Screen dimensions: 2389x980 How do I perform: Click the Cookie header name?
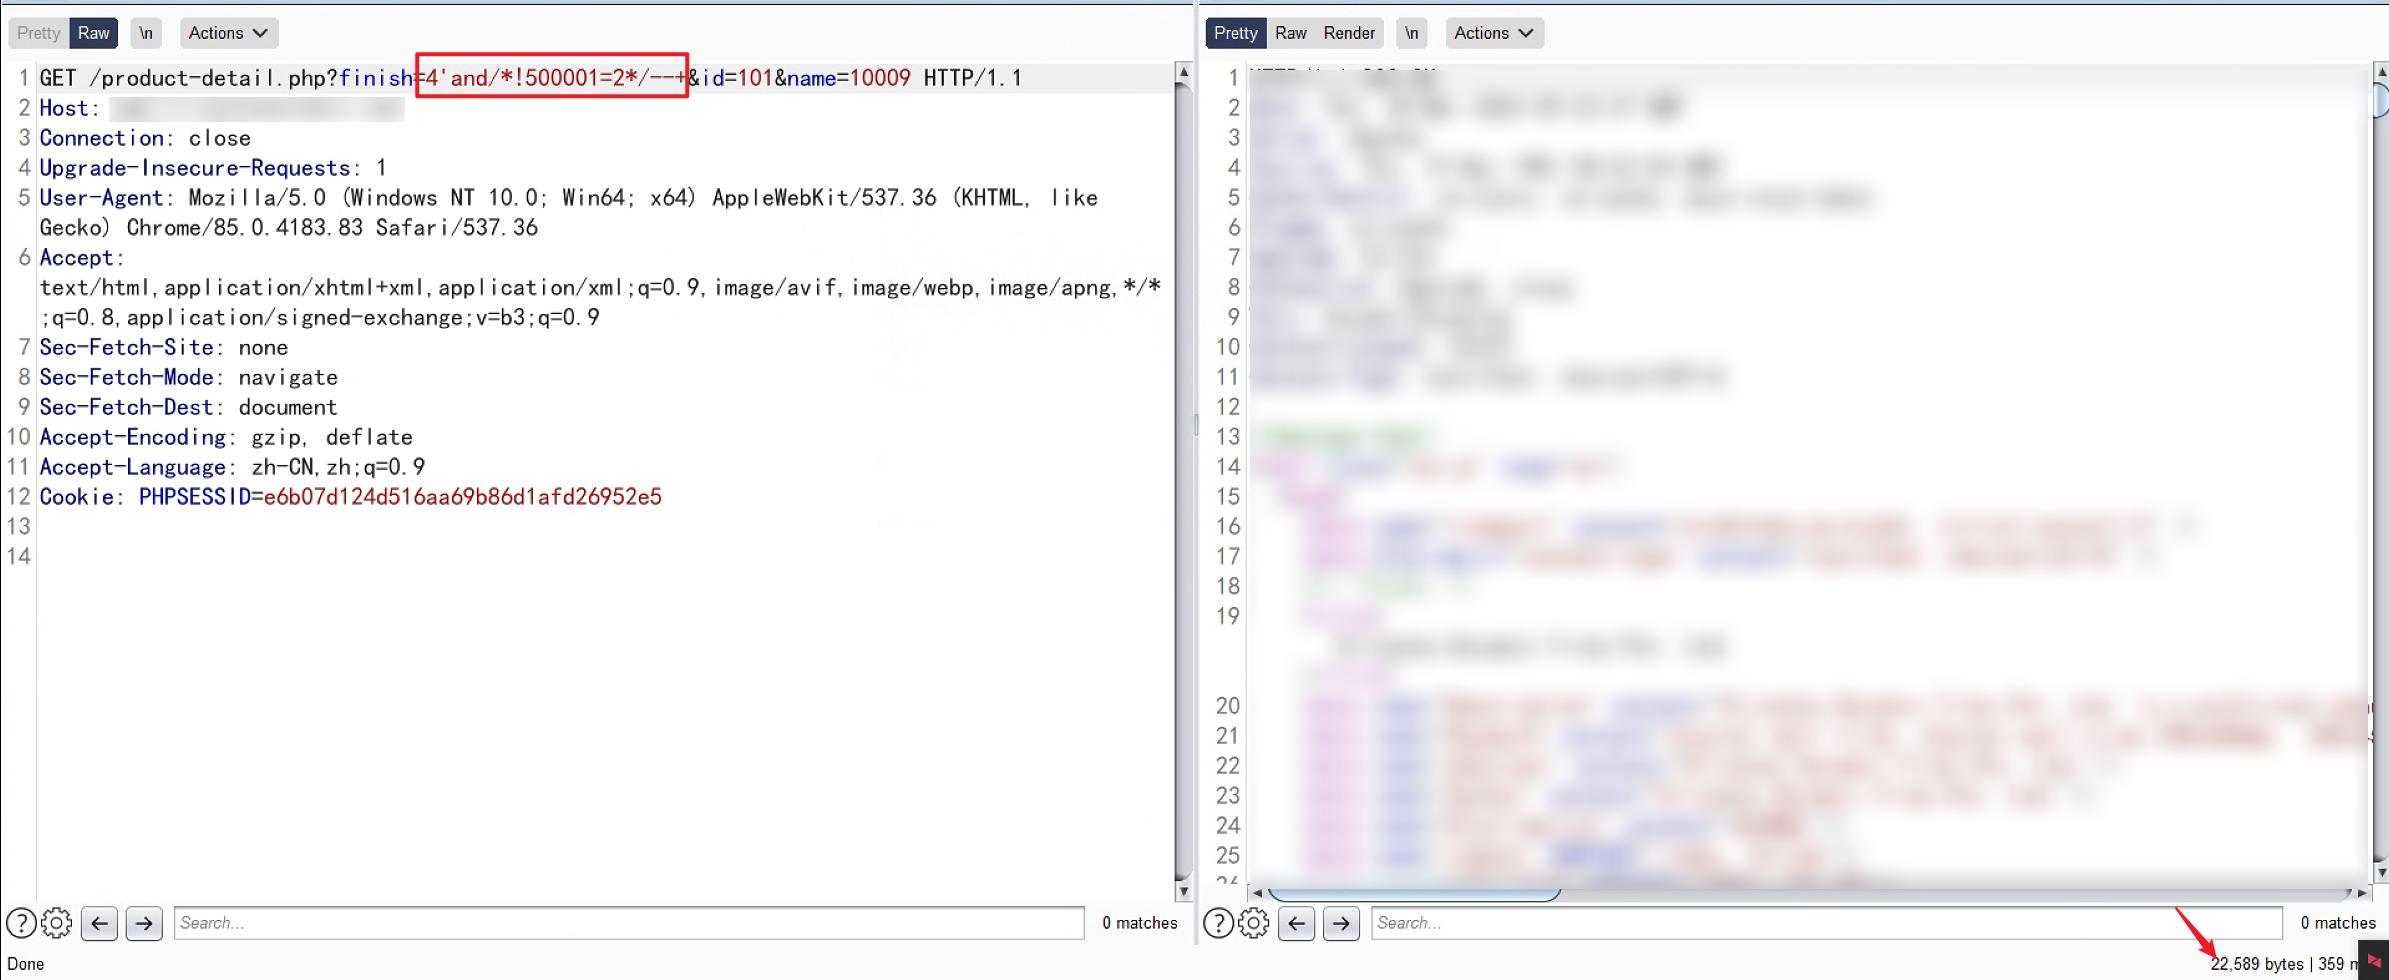point(77,497)
